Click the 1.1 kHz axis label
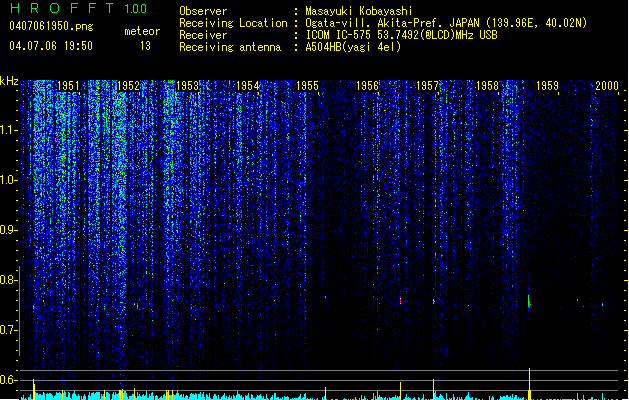629x400 pixels. pos(9,130)
